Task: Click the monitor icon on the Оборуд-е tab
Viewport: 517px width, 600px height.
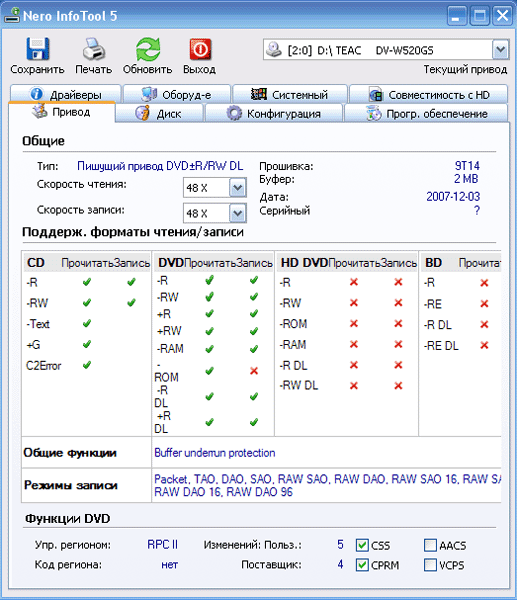Action: (x=149, y=94)
